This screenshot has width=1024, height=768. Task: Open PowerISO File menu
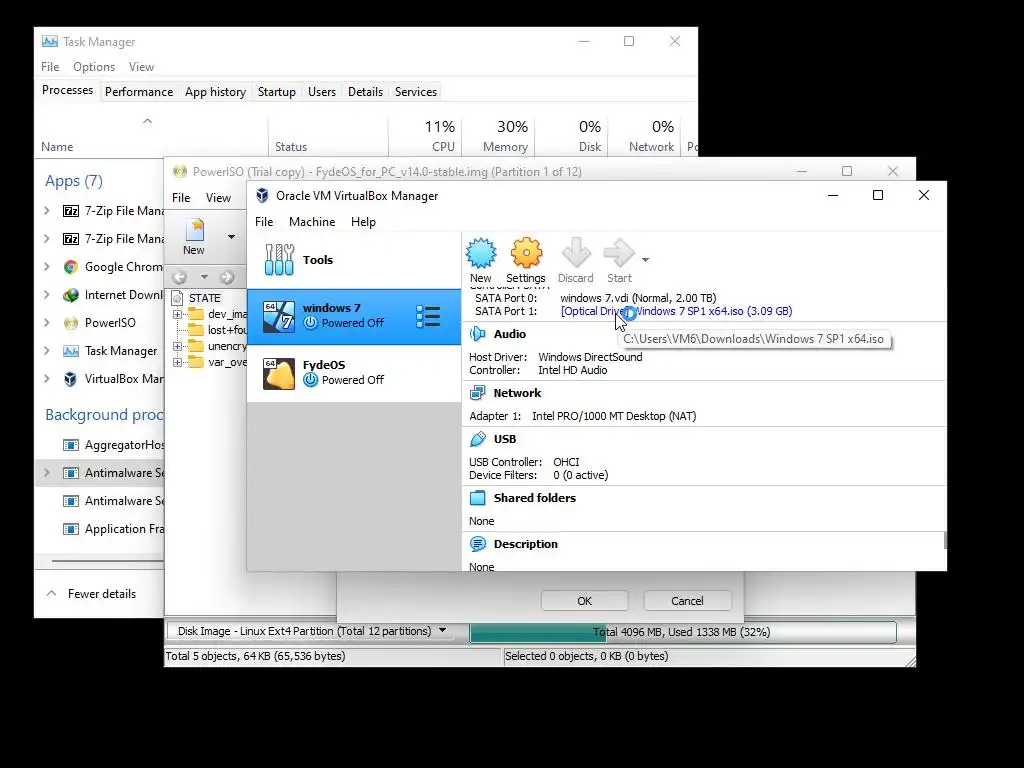tap(181, 198)
